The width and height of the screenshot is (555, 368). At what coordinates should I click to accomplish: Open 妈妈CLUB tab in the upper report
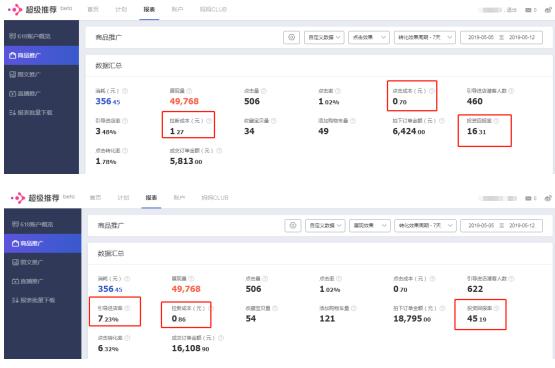pyautogui.click(x=213, y=9)
